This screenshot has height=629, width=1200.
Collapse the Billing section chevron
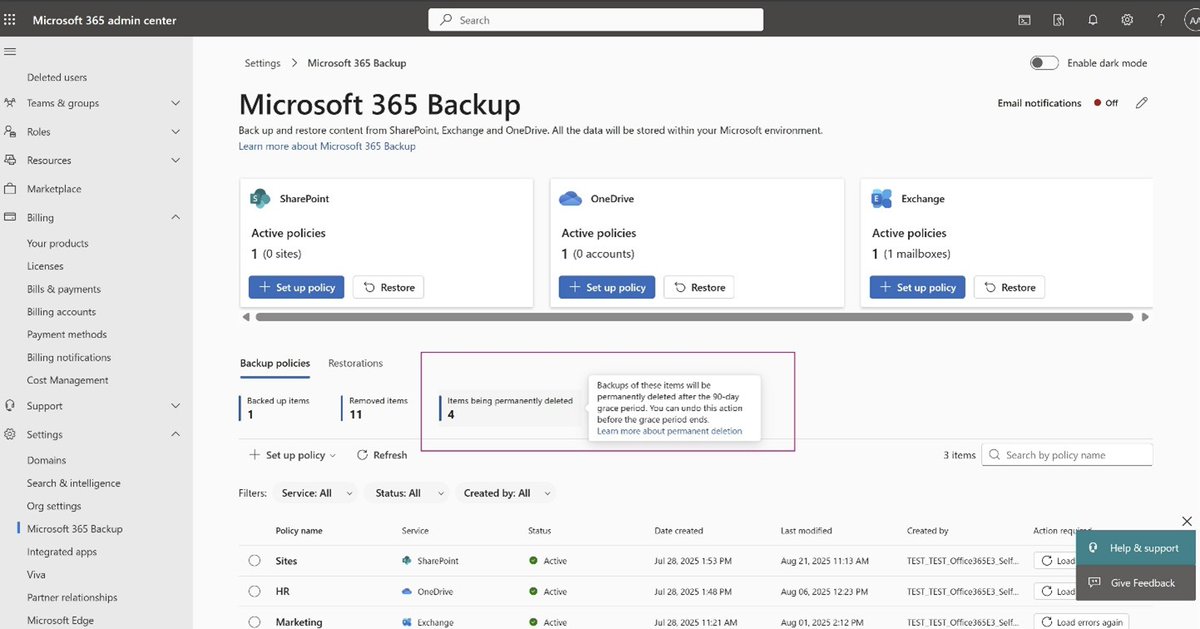point(176,217)
